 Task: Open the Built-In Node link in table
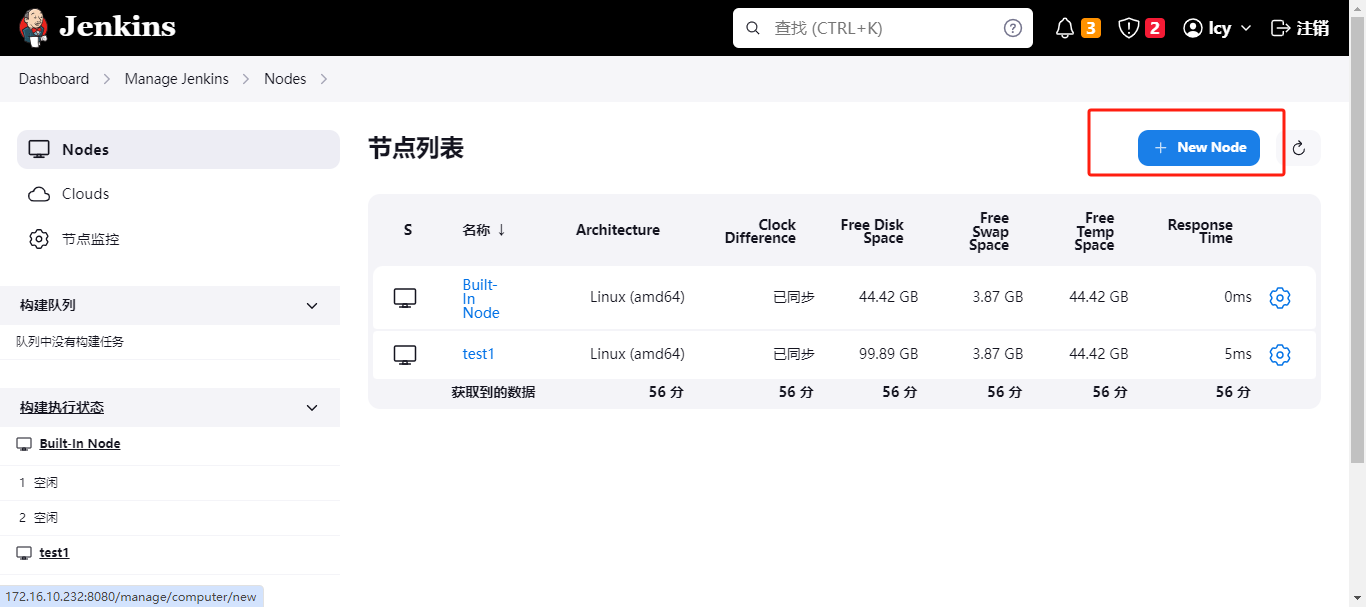click(480, 298)
